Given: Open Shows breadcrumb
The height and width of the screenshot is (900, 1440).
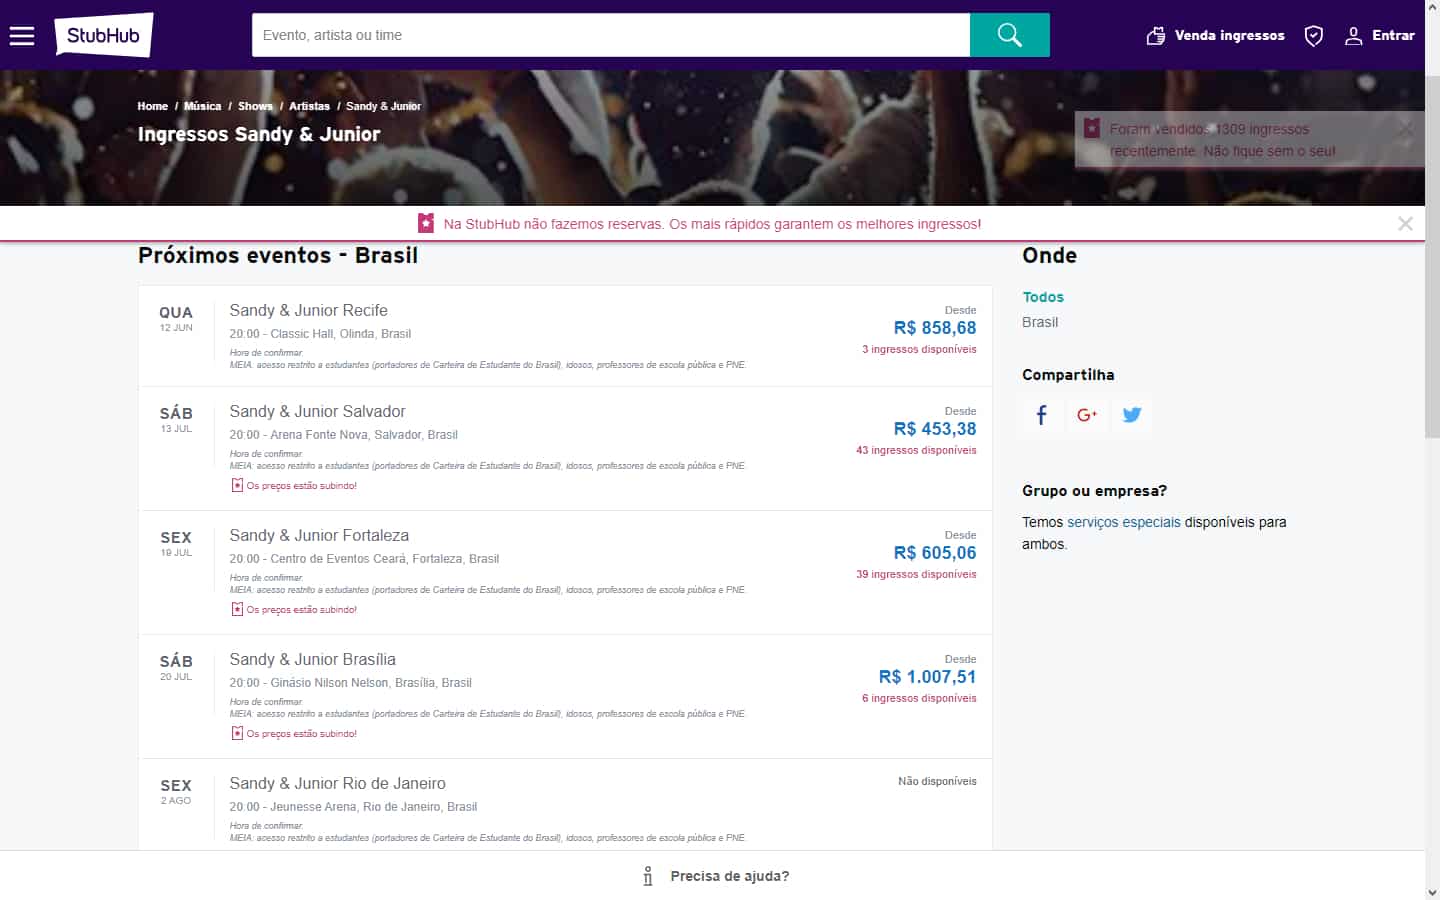Looking at the screenshot, I should click(255, 106).
